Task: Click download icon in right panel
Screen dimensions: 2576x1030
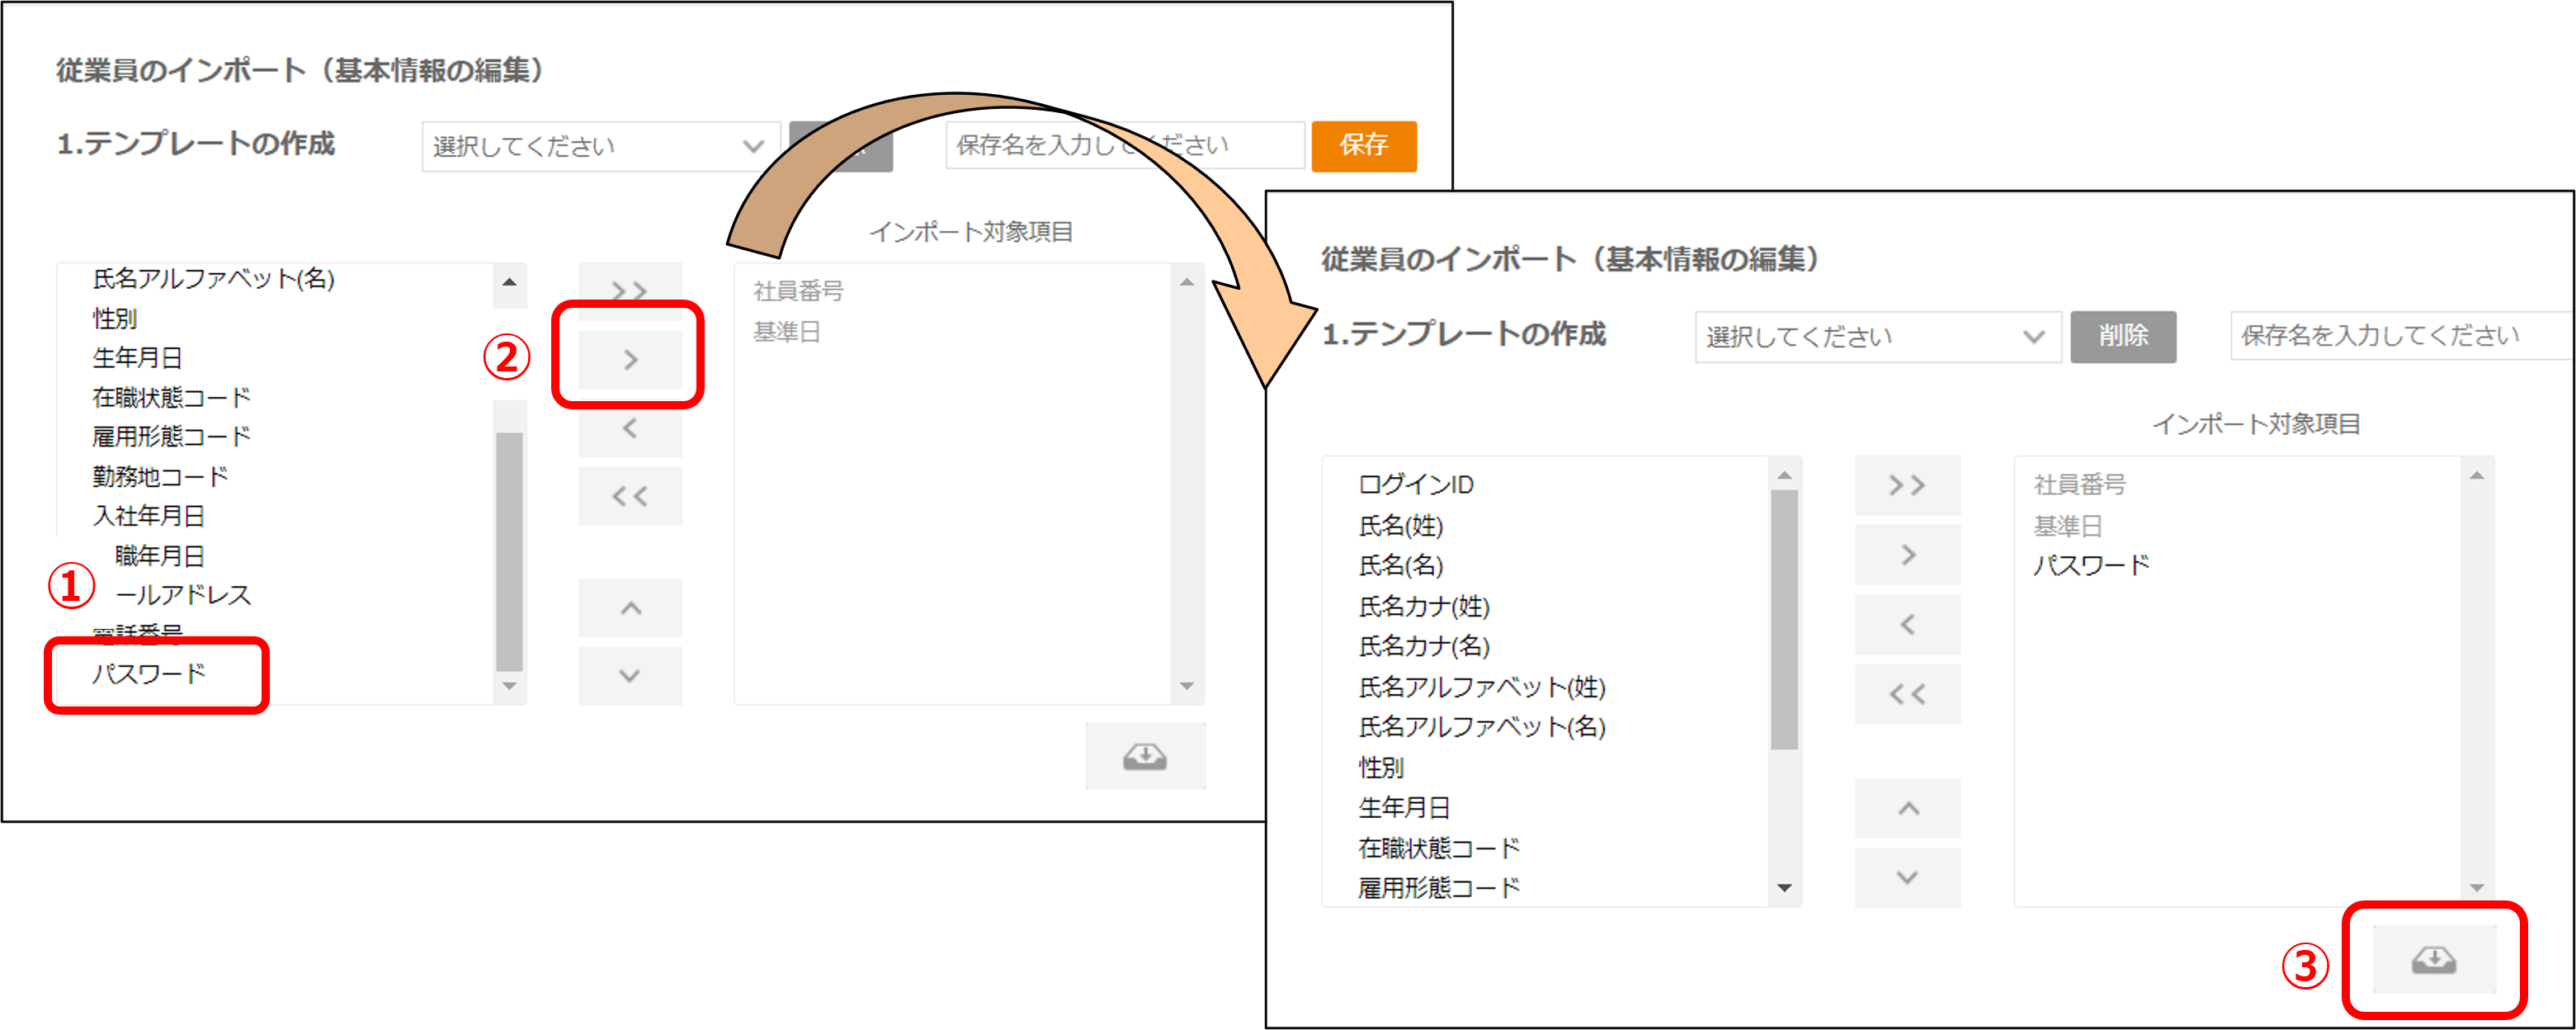Action: 2433,960
